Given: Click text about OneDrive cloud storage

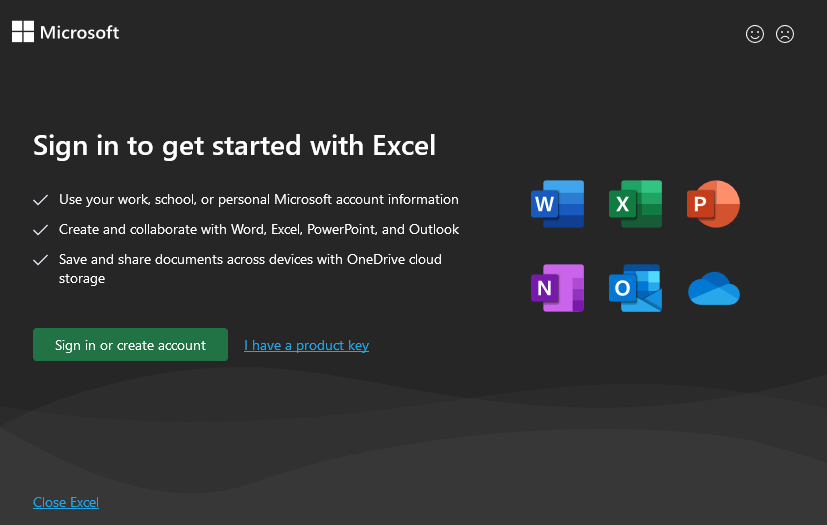Looking at the screenshot, I should [250, 269].
